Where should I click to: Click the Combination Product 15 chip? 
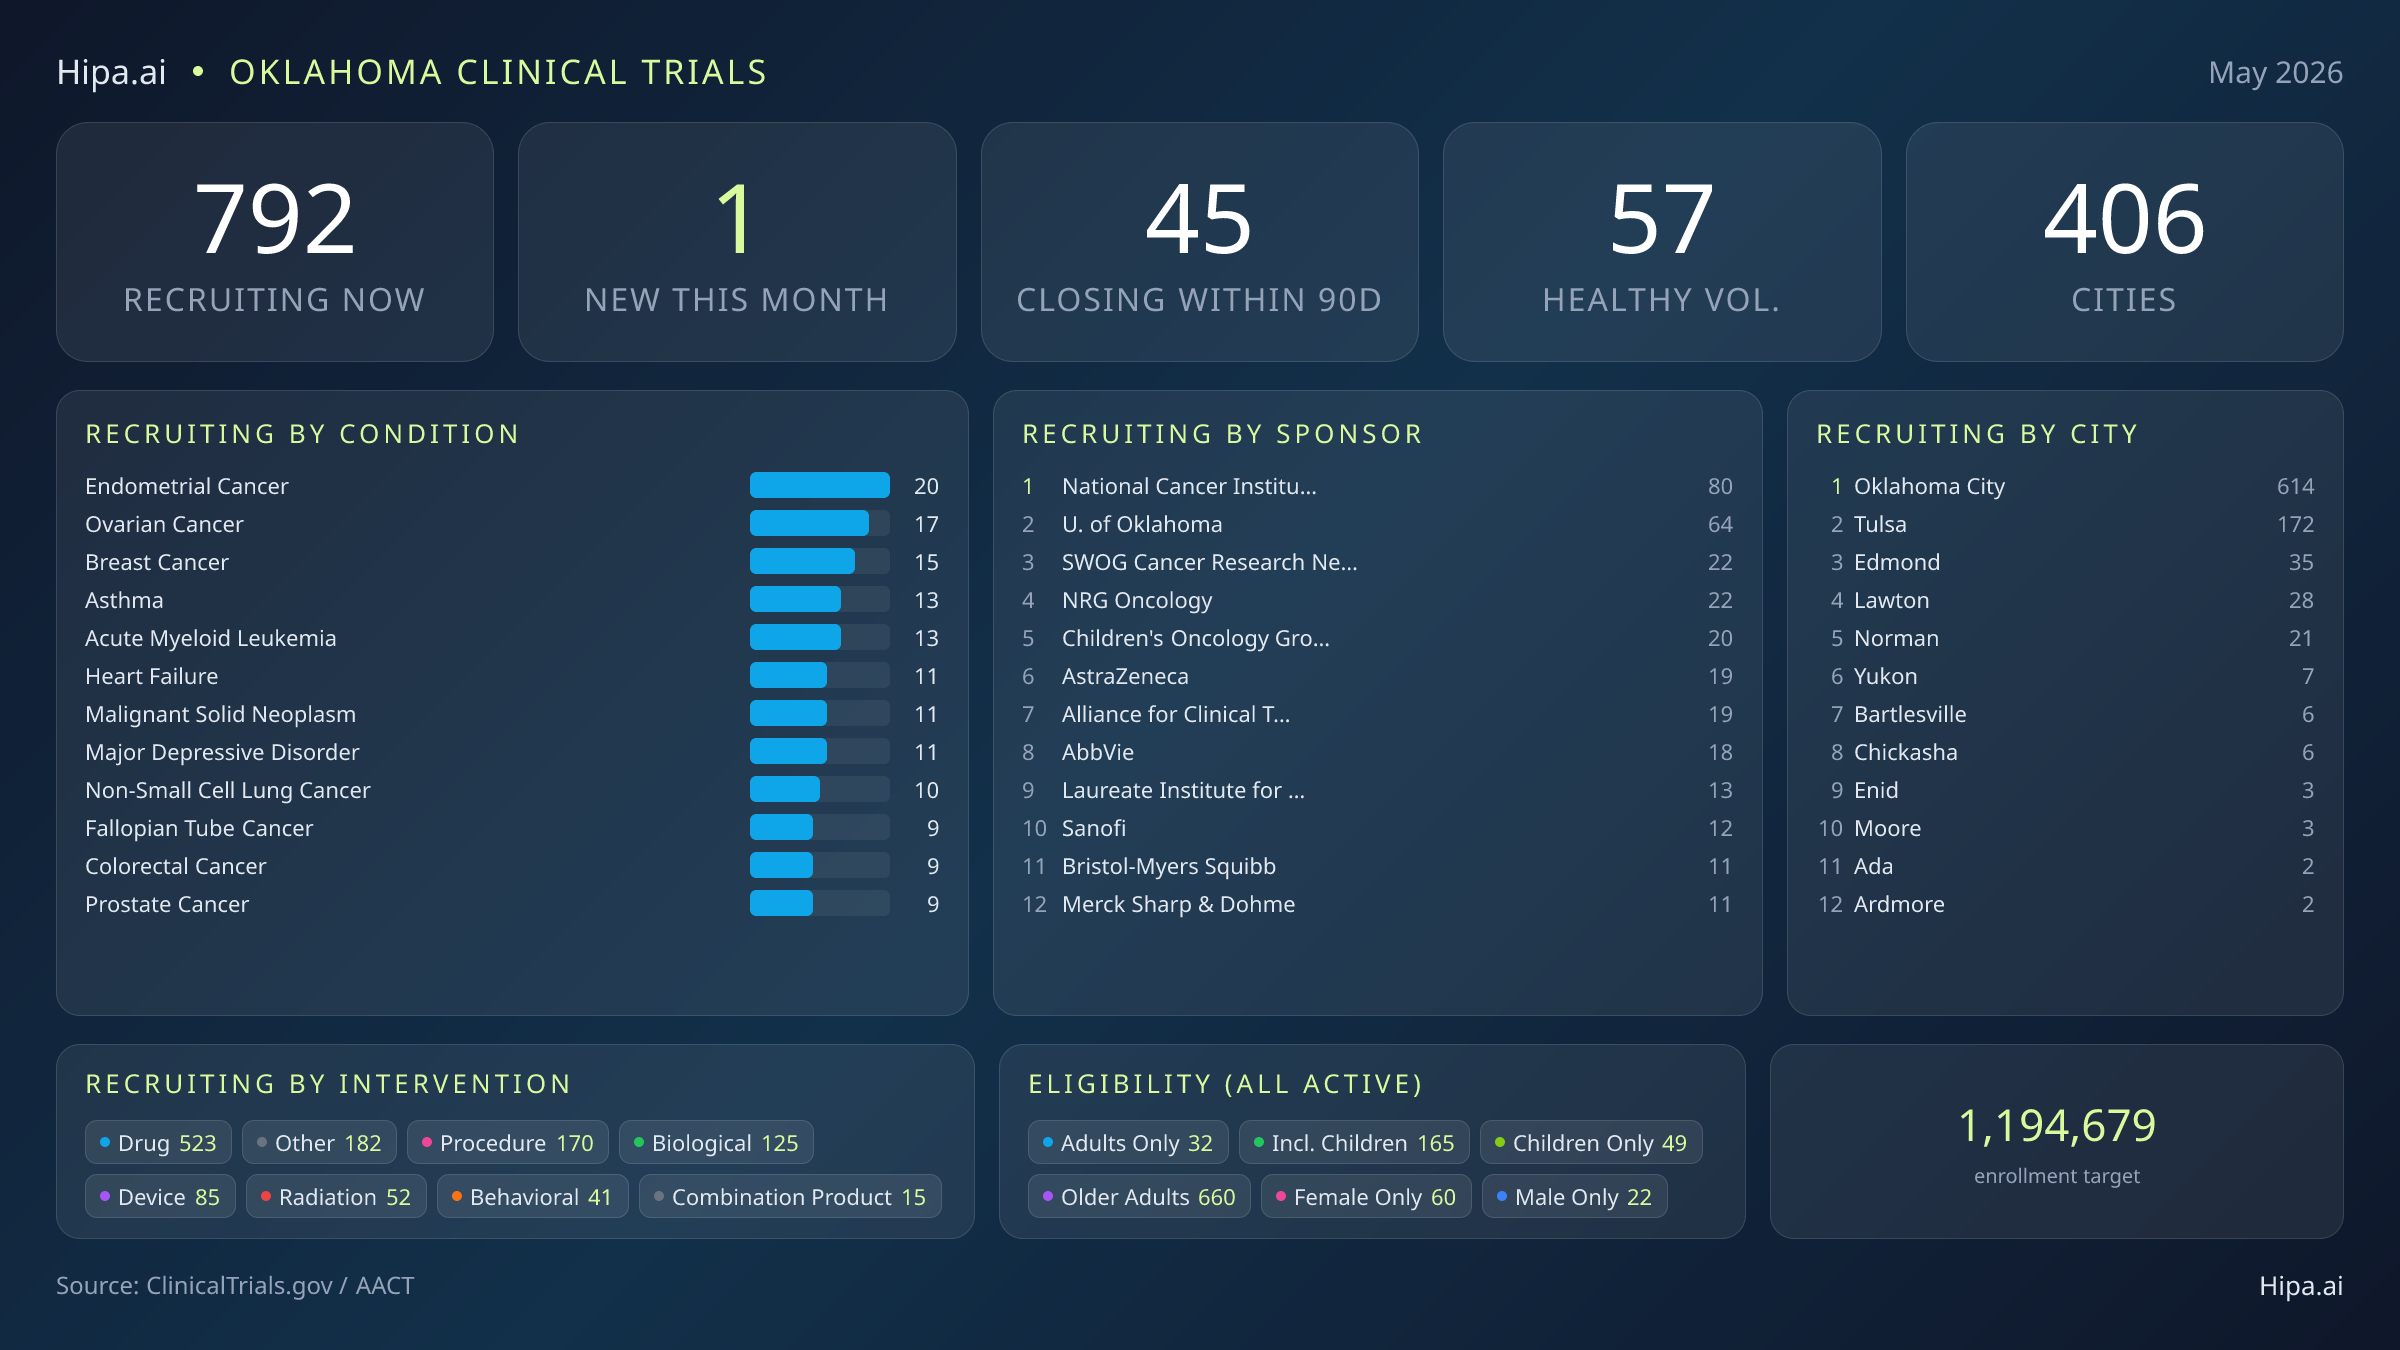(x=790, y=1197)
